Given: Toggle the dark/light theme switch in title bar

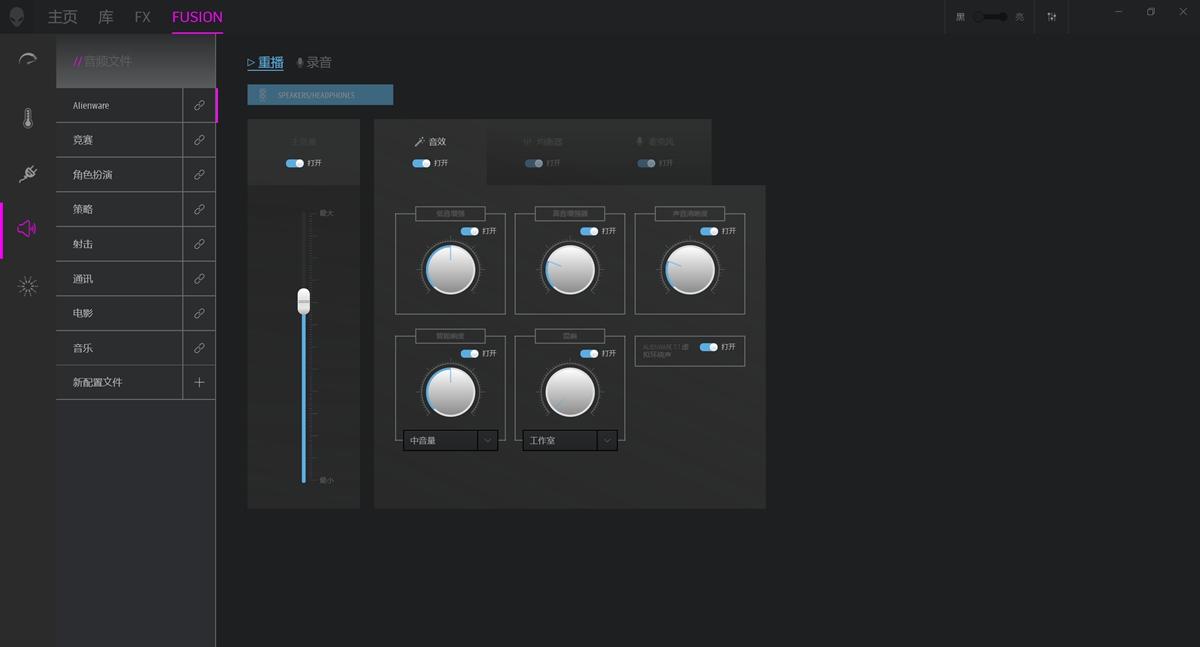Looking at the screenshot, I should click(991, 17).
